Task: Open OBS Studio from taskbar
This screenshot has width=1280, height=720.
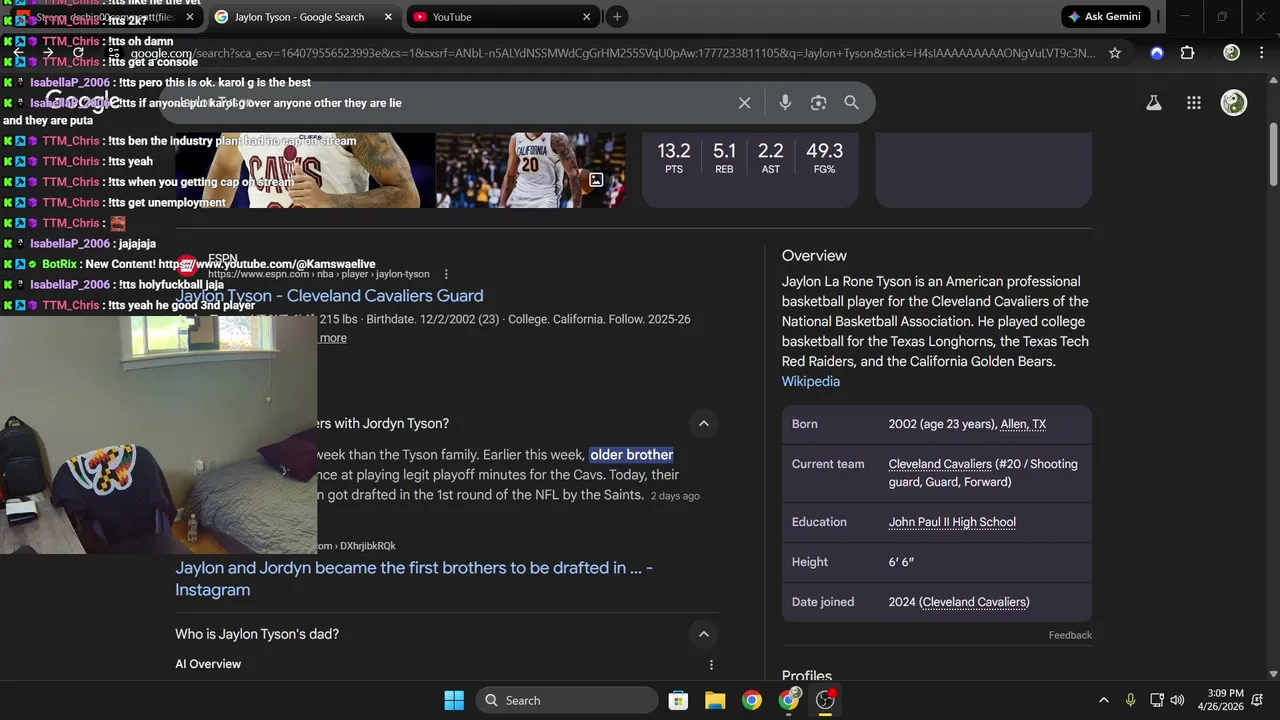Action: (x=826, y=700)
